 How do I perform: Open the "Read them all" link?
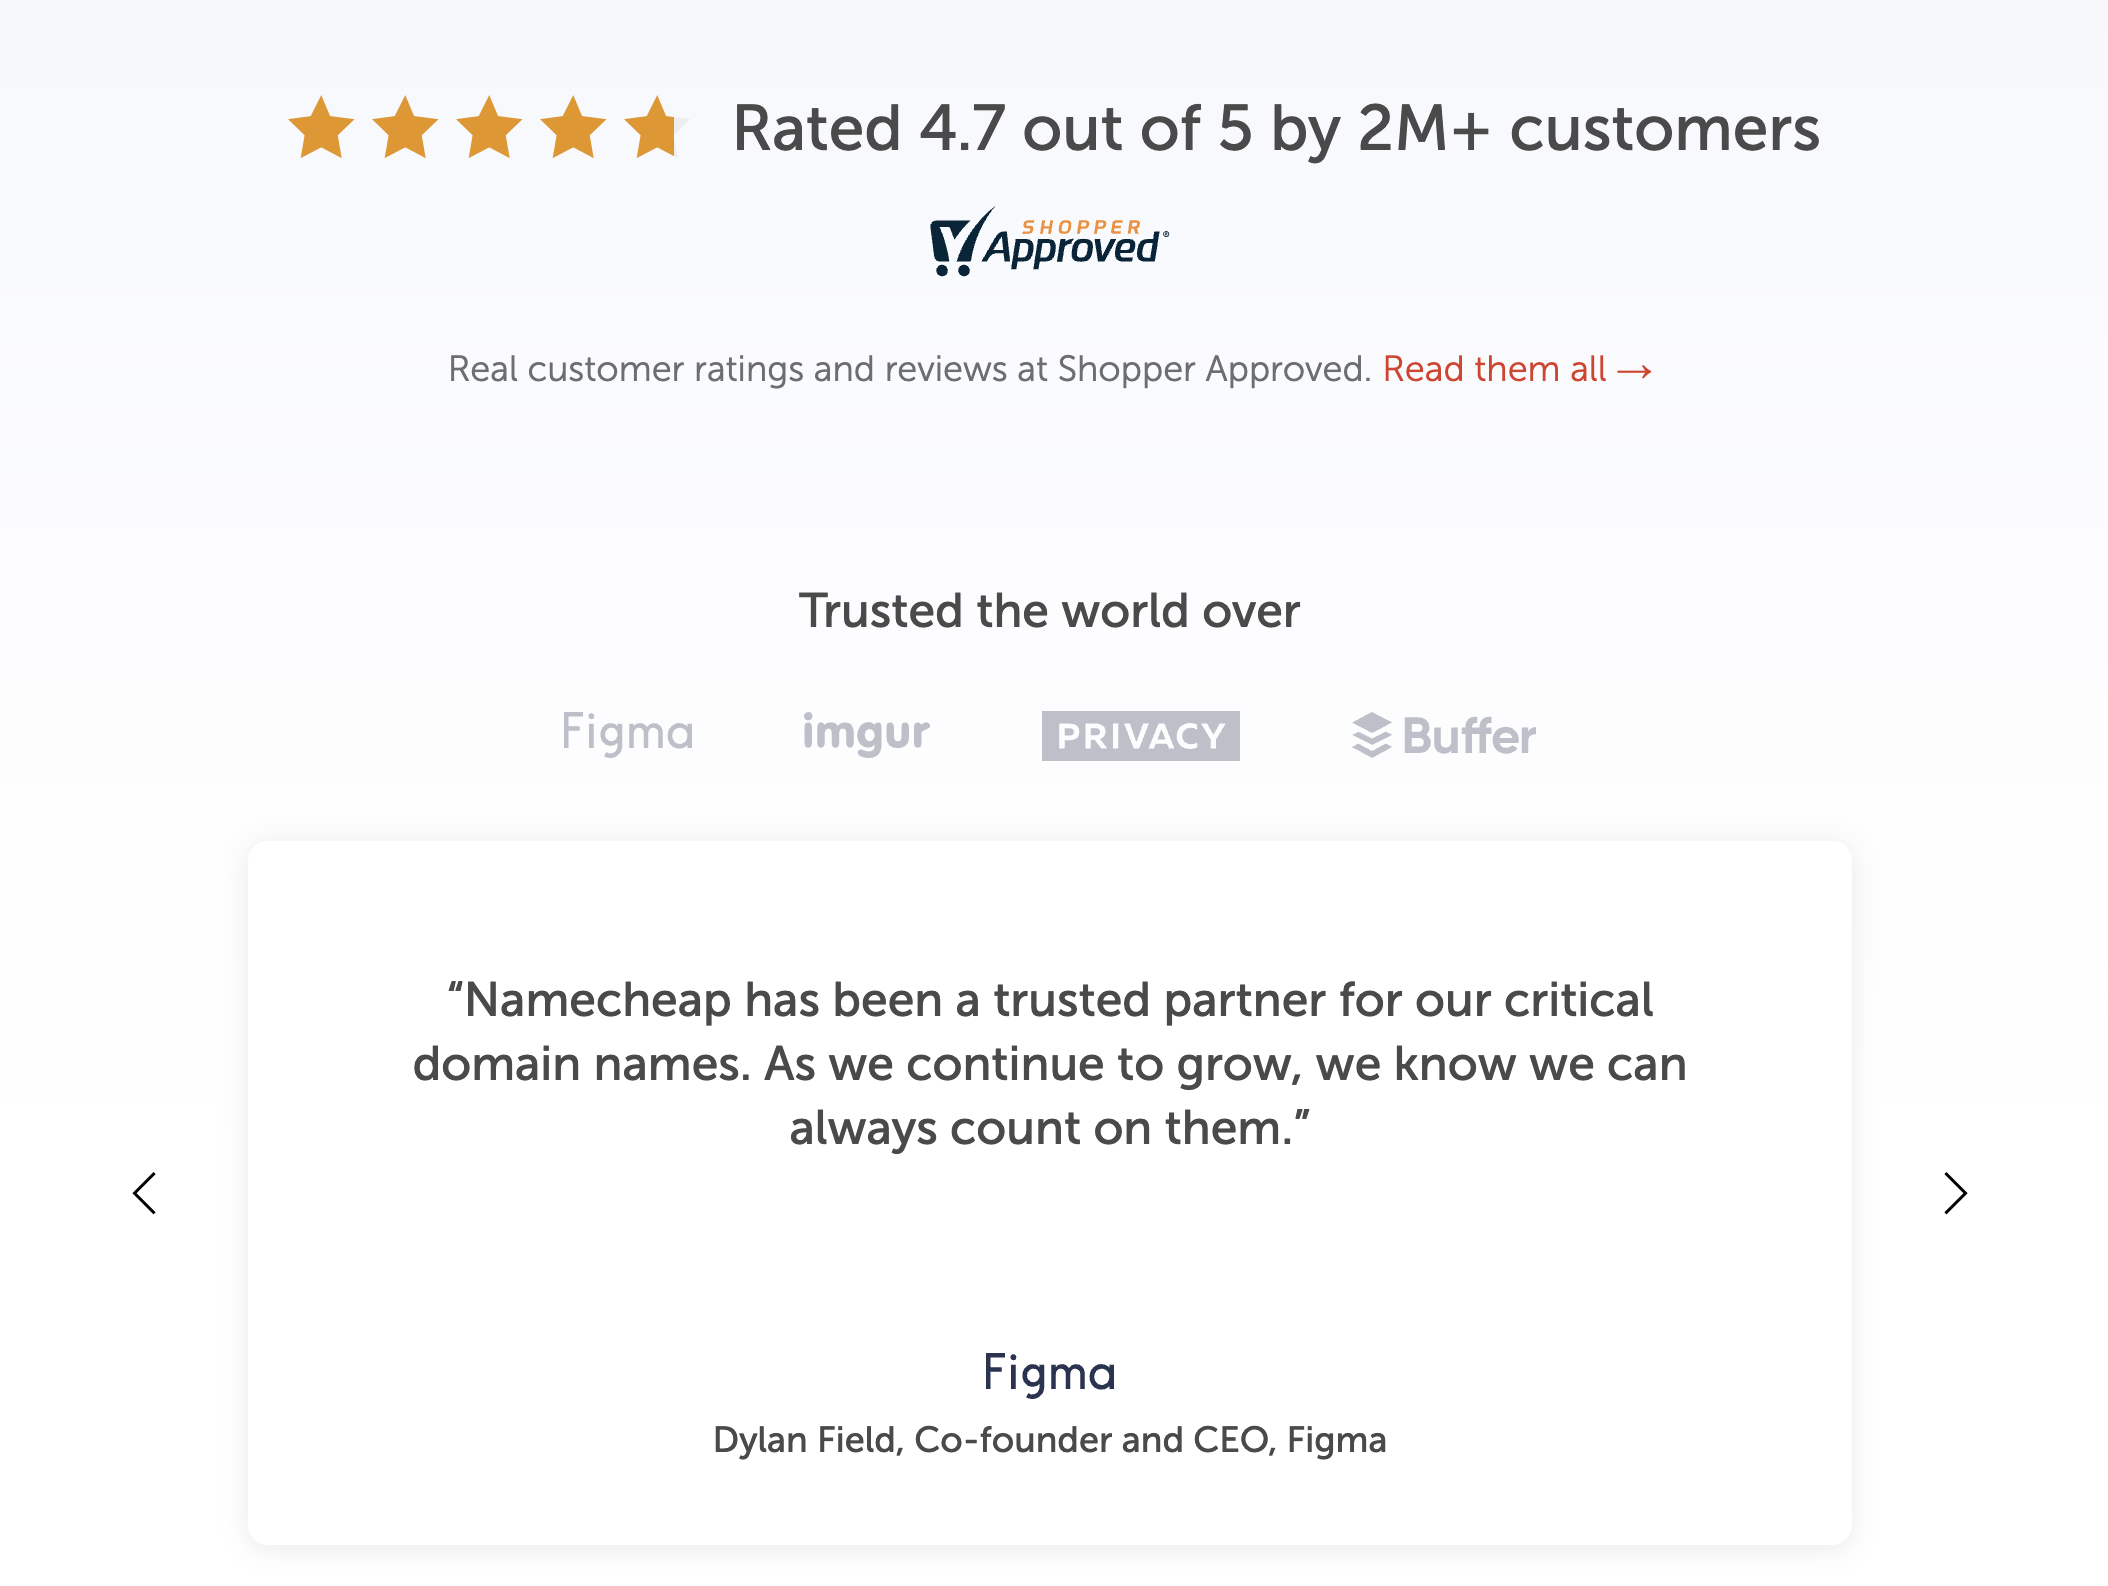[x=1516, y=369]
